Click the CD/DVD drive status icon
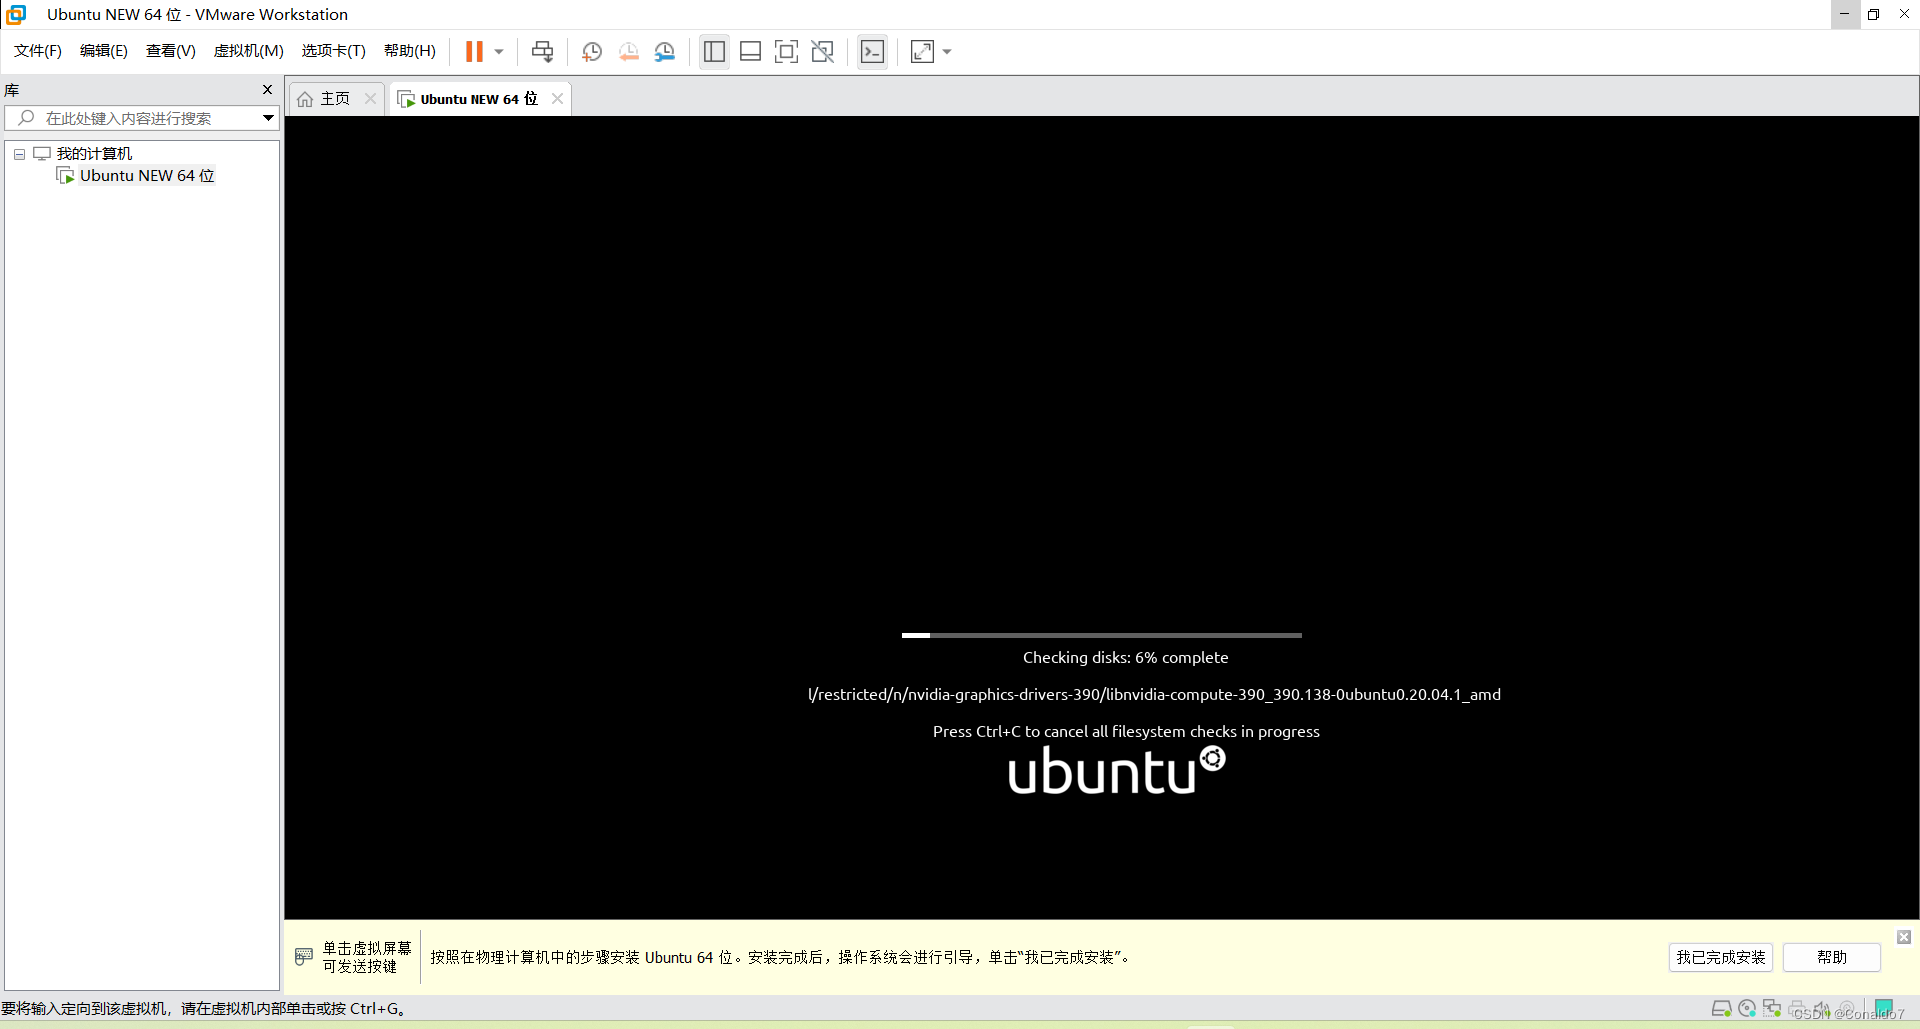 click(1747, 1008)
